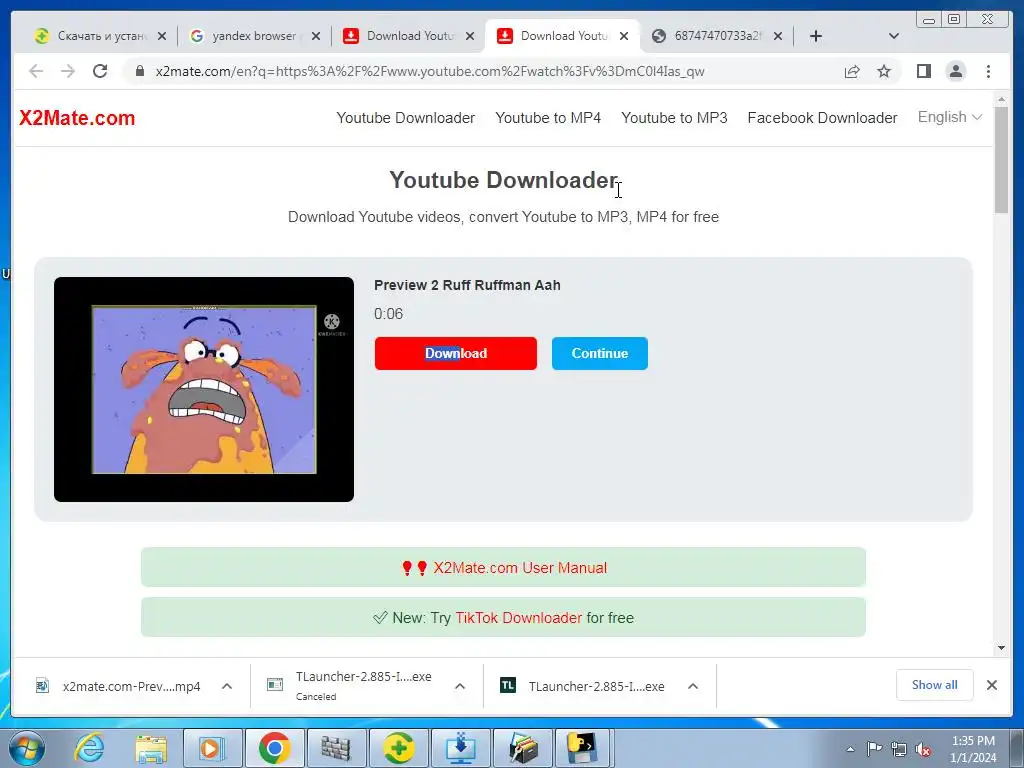Launch Internet Explorer from taskbar
1024x768 pixels.
click(89, 748)
